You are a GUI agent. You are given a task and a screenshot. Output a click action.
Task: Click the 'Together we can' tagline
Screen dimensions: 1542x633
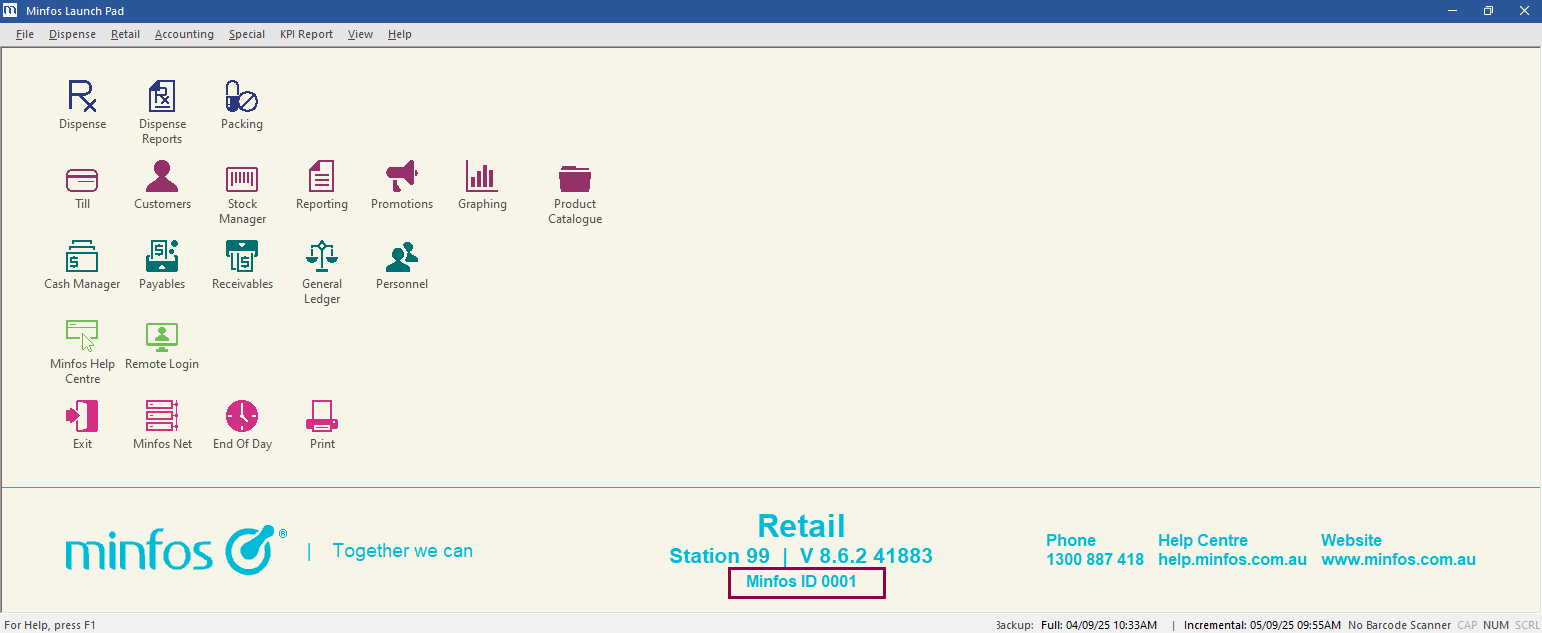(x=402, y=551)
